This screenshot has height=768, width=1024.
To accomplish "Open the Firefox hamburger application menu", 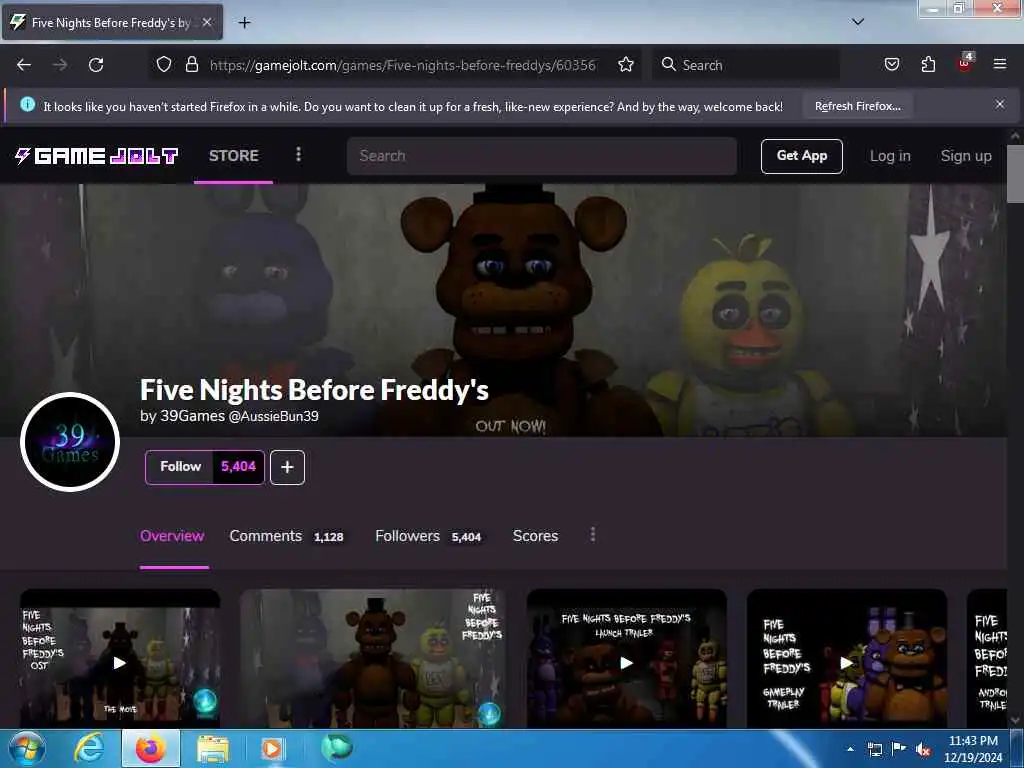I will coord(1000,64).
